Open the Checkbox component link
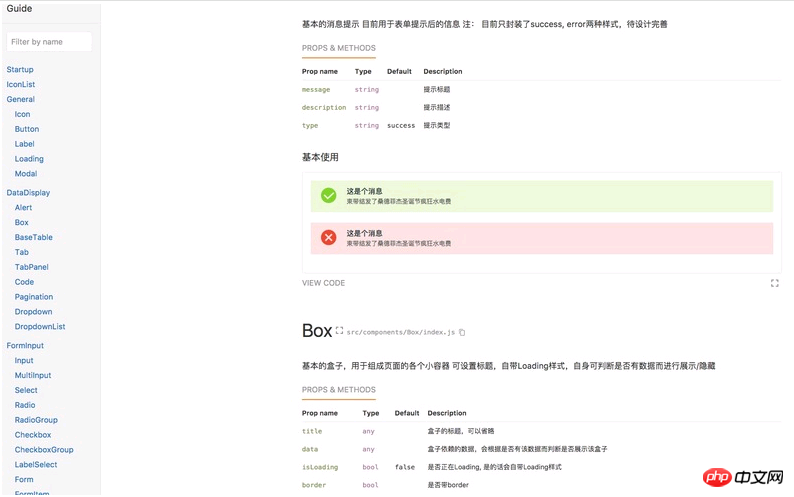794x497 pixels. coord(33,435)
